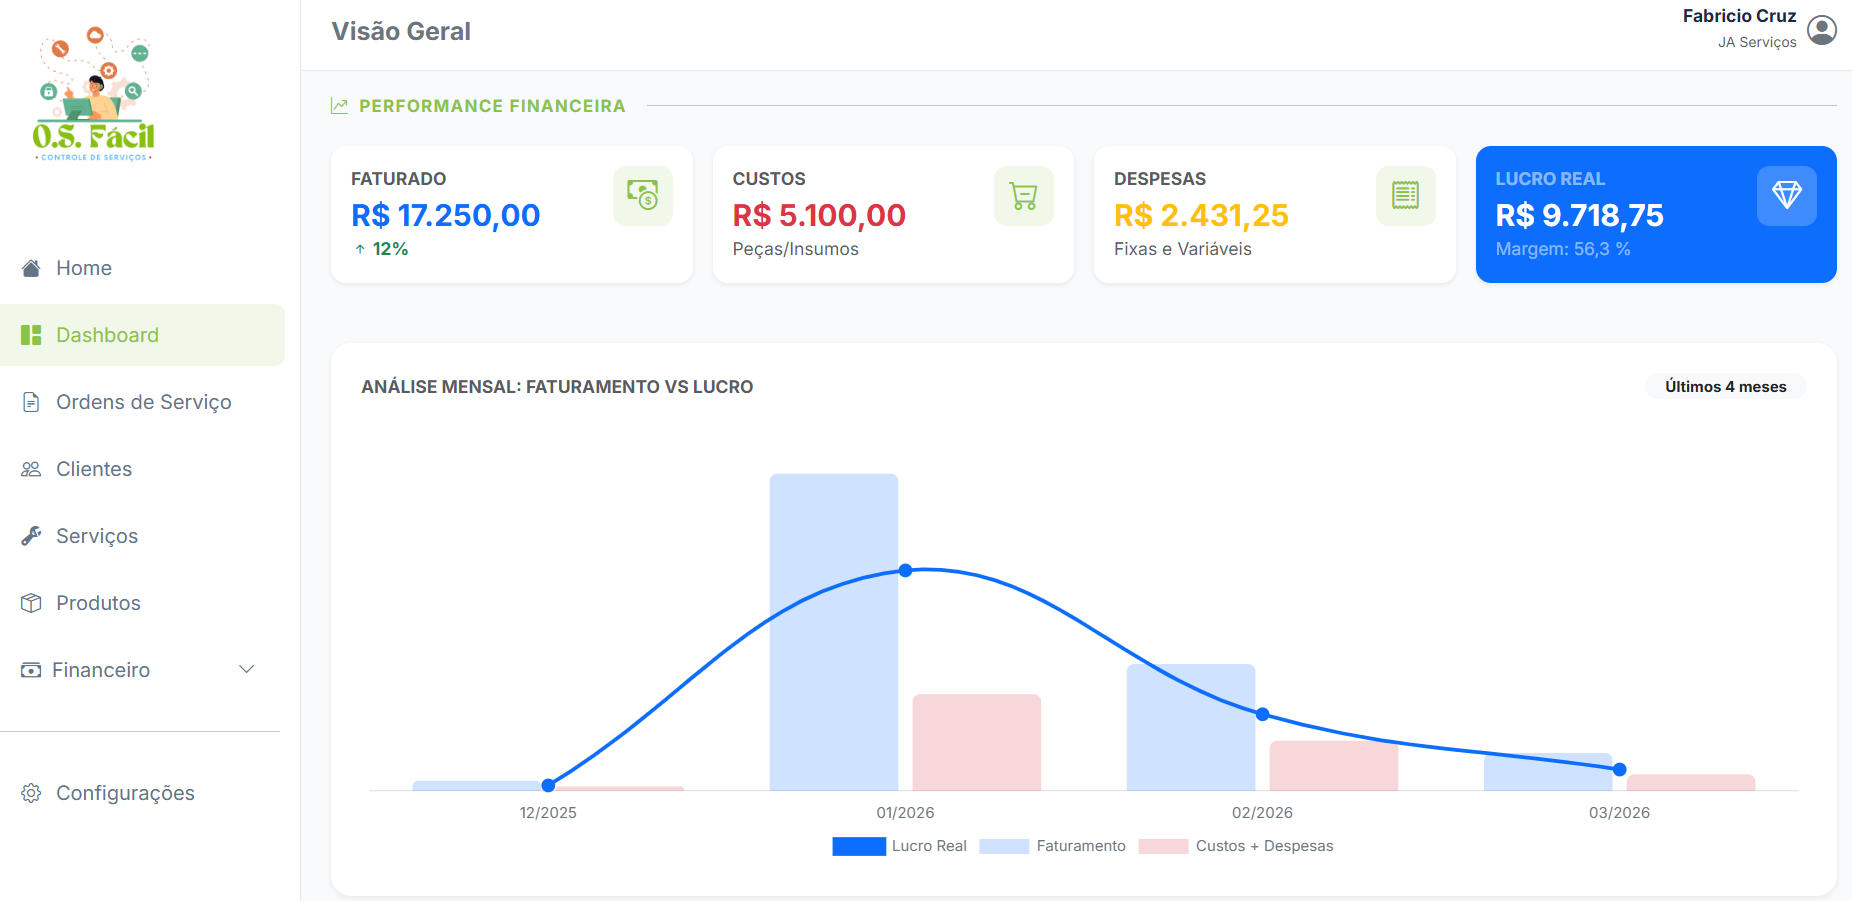Screen dimensions: 1852x901
Task: Switch to the Dashboard section
Action: click(x=107, y=334)
